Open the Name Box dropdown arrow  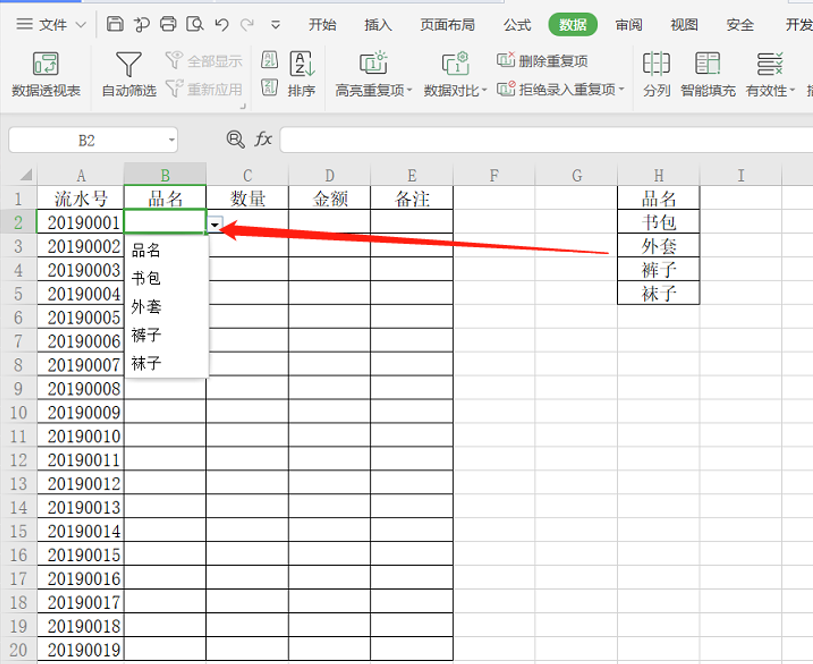coord(171,140)
